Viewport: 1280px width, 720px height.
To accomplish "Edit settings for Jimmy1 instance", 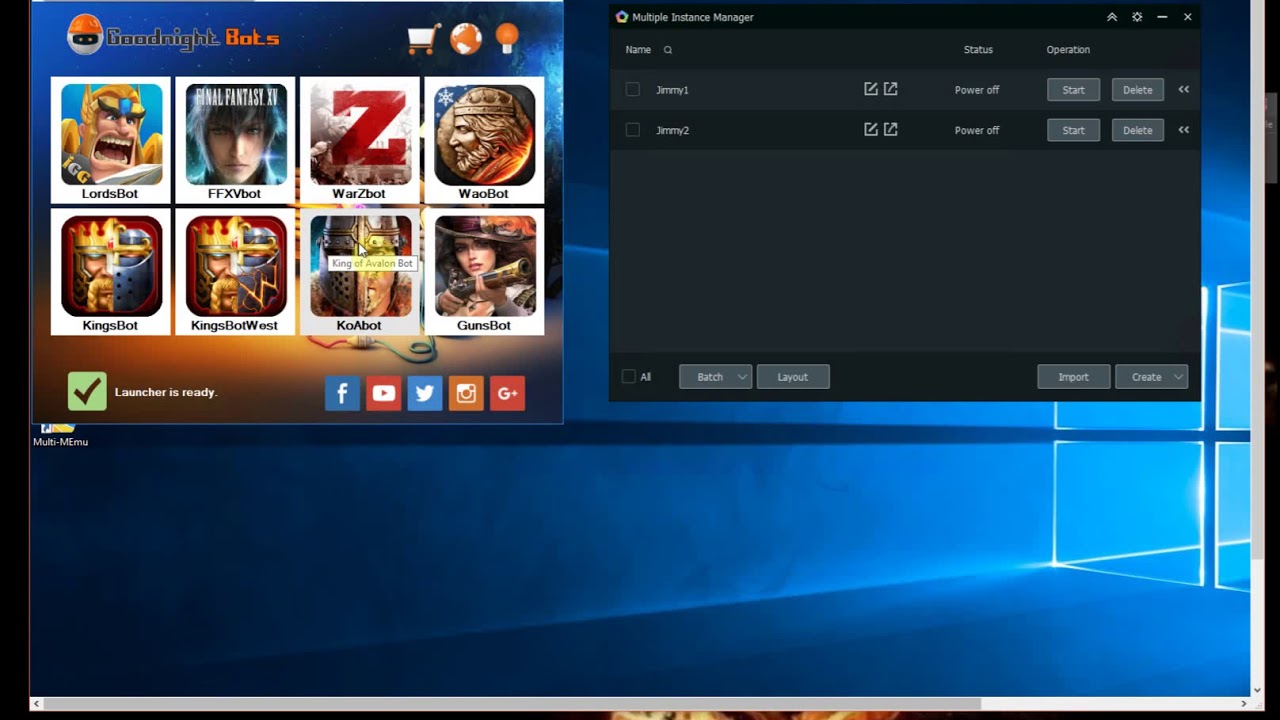I will pos(871,89).
